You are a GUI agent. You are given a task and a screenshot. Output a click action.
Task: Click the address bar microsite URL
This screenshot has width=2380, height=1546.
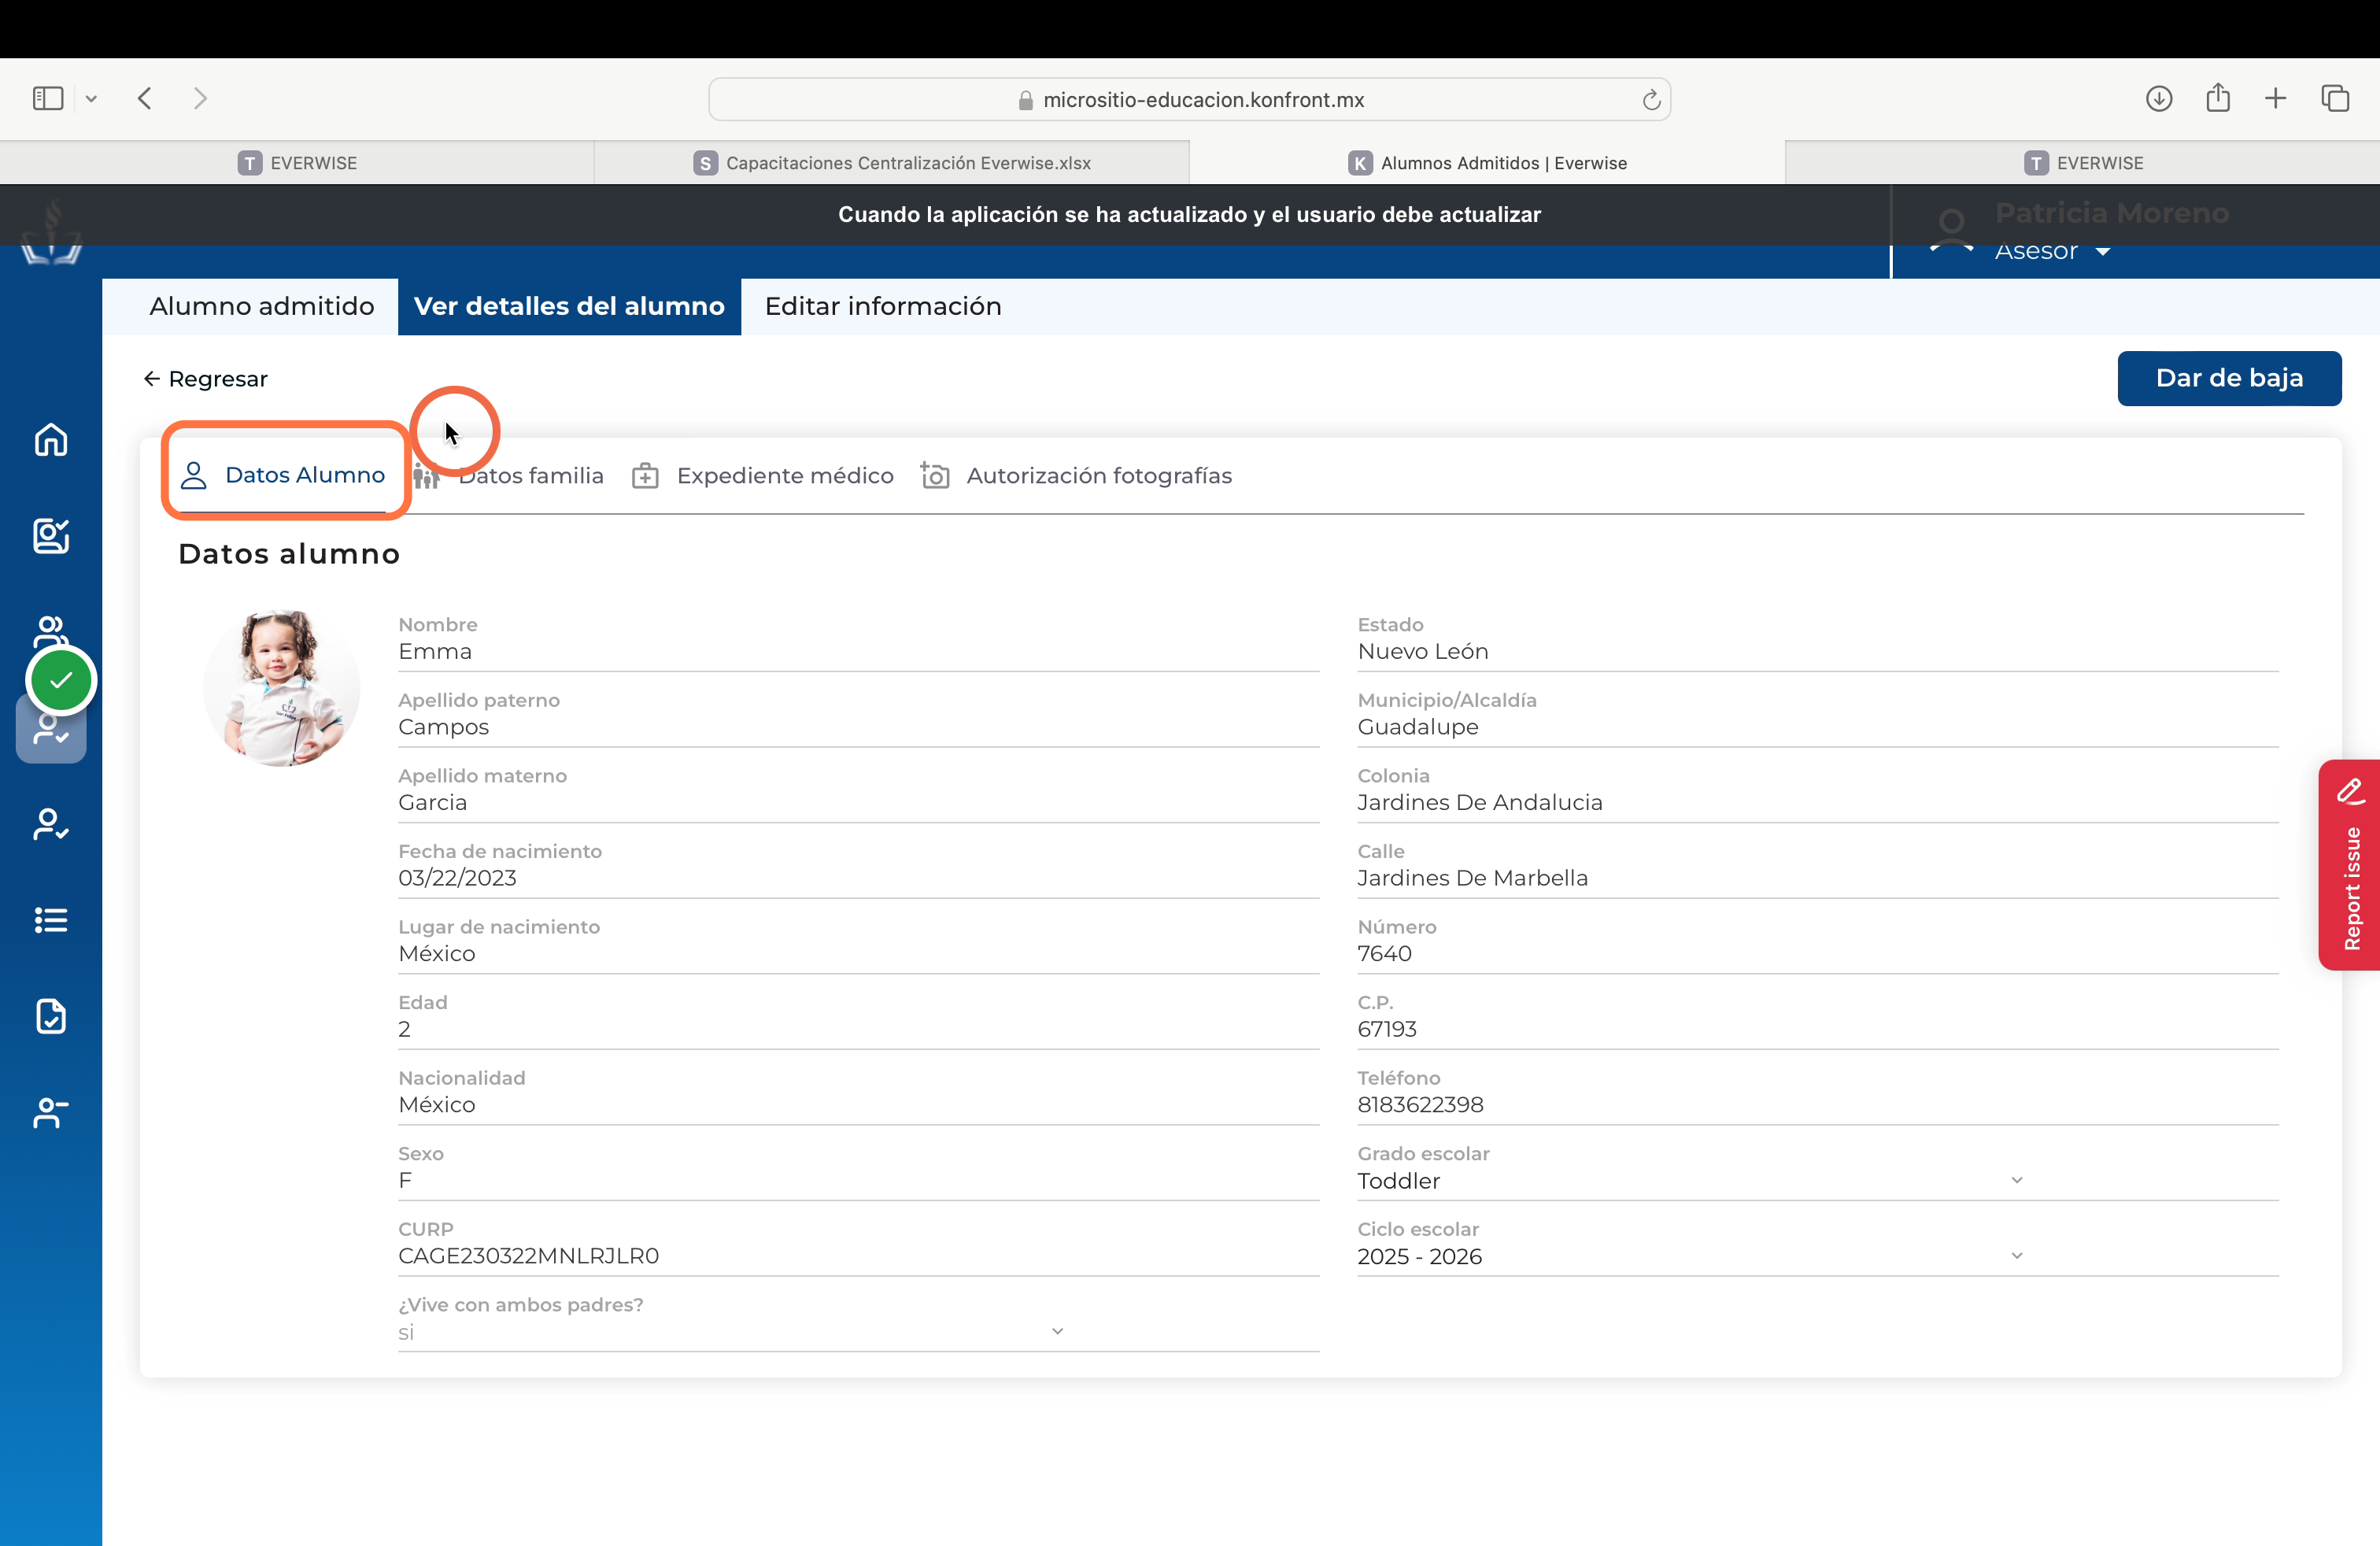(1190, 99)
